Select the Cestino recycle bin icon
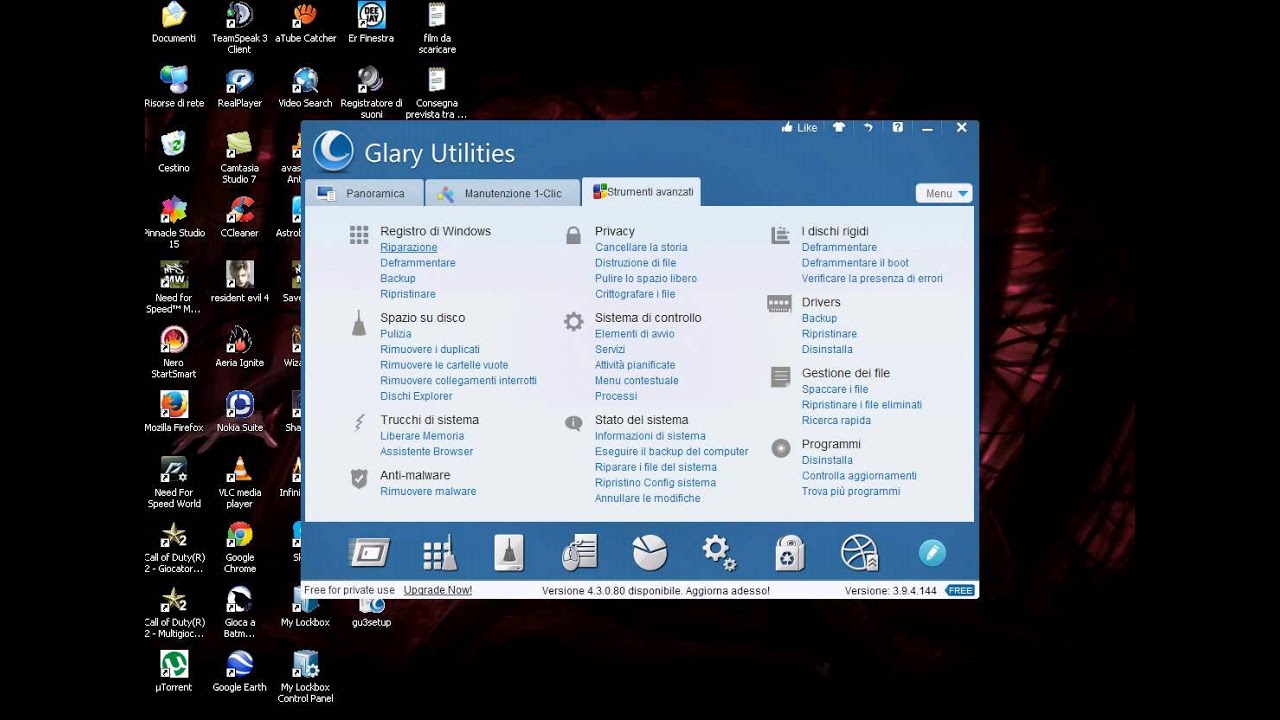The image size is (1280, 720). click(174, 152)
